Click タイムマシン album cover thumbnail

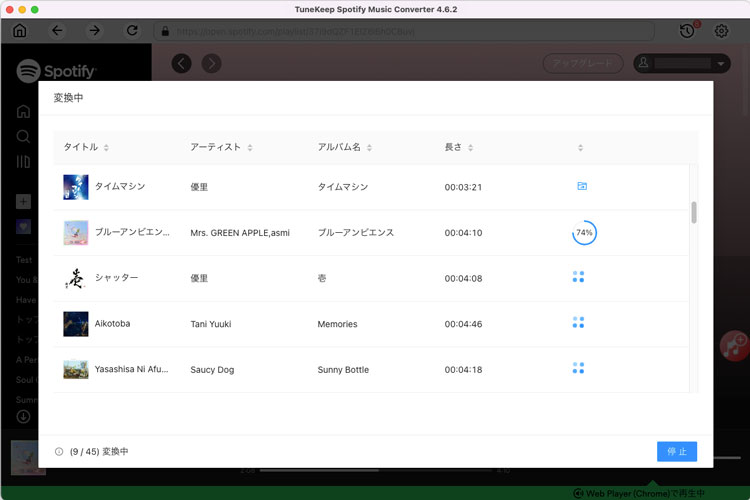(x=76, y=187)
